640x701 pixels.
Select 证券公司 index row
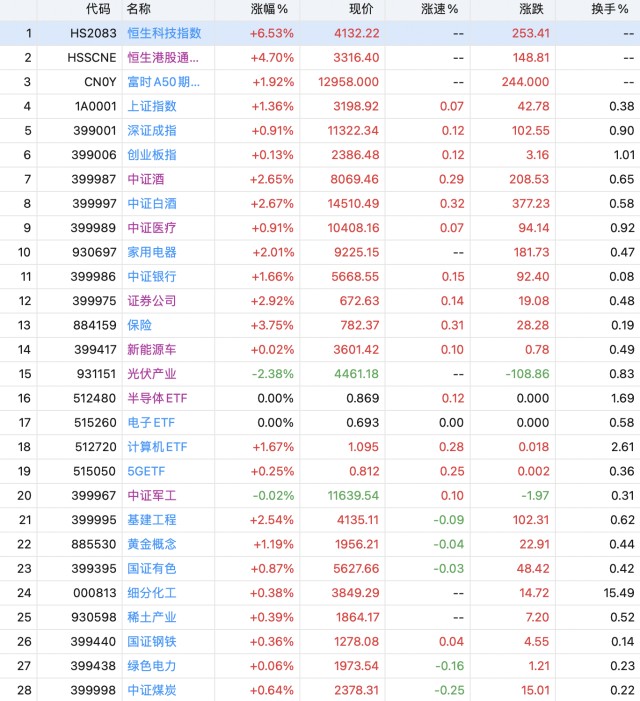[320, 301]
